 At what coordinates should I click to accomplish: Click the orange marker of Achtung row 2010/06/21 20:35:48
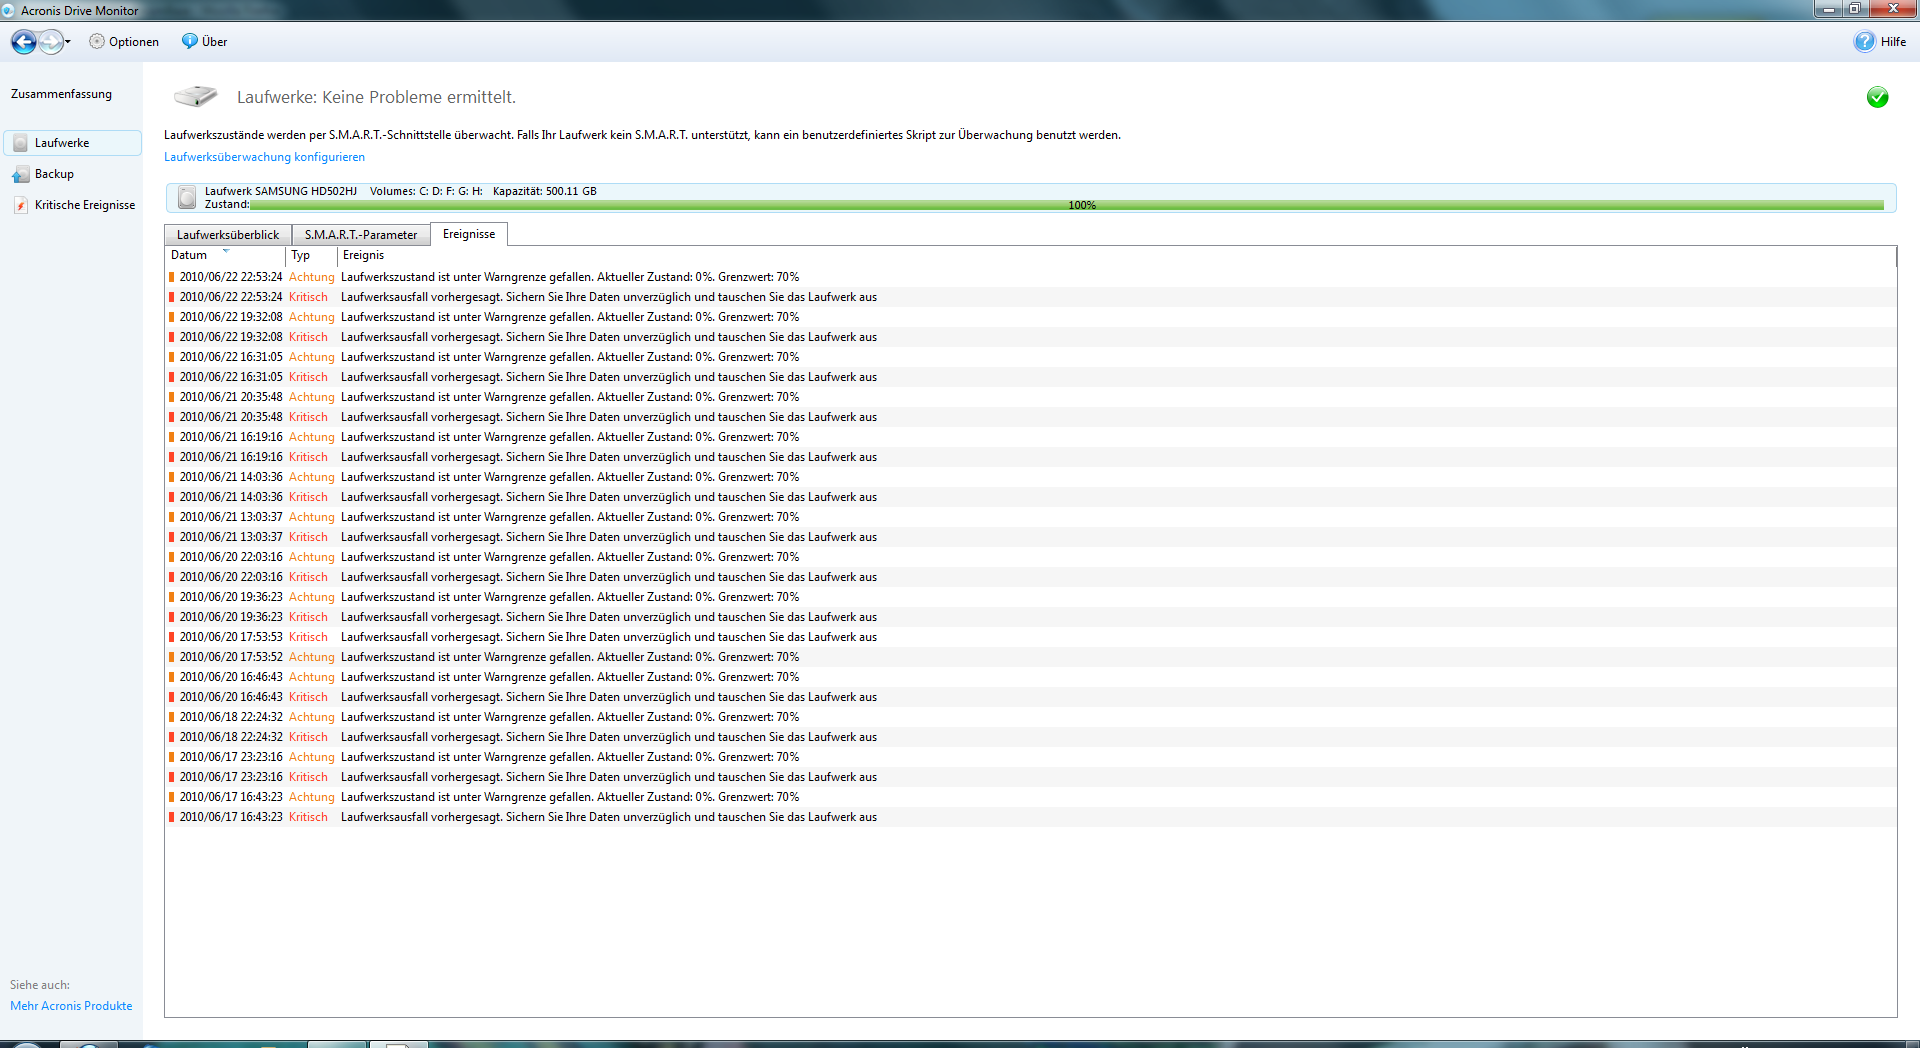pyautogui.click(x=171, y=397)
